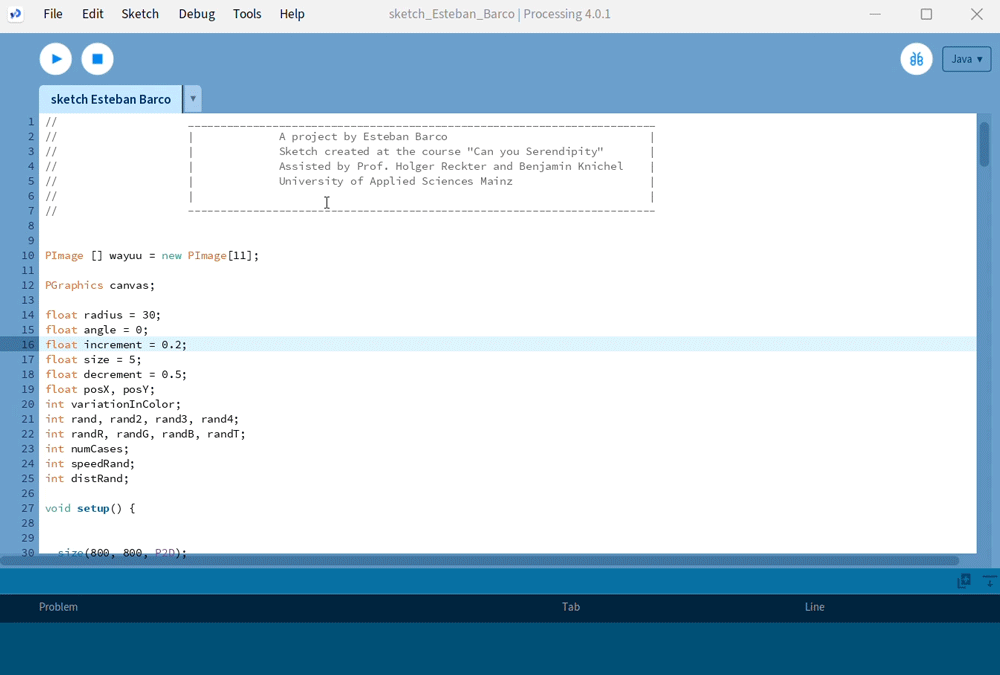This screenshot has height=675, width=1000.
Task: Click the vertical editor scrollbar thumb
Action: tap(984, 143)
